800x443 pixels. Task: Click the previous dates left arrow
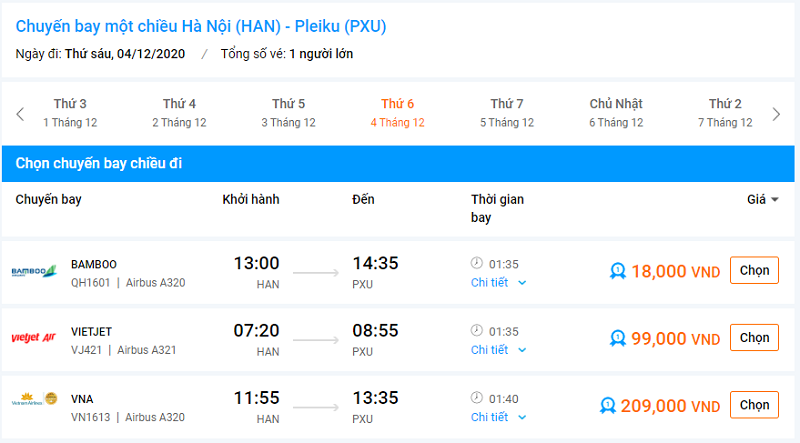coord(20,114)
